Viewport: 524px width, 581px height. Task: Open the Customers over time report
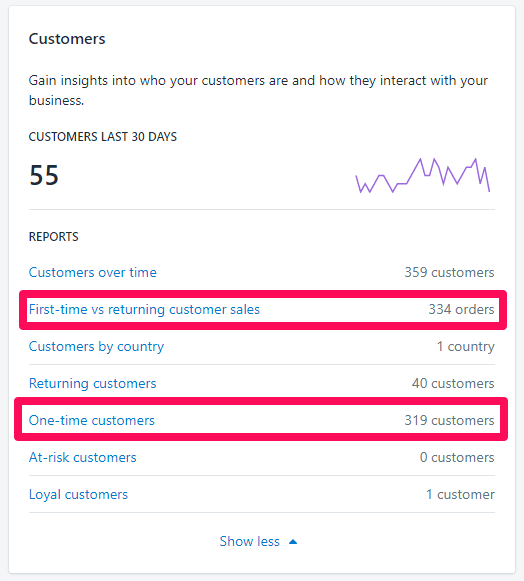tap(93, 272)
